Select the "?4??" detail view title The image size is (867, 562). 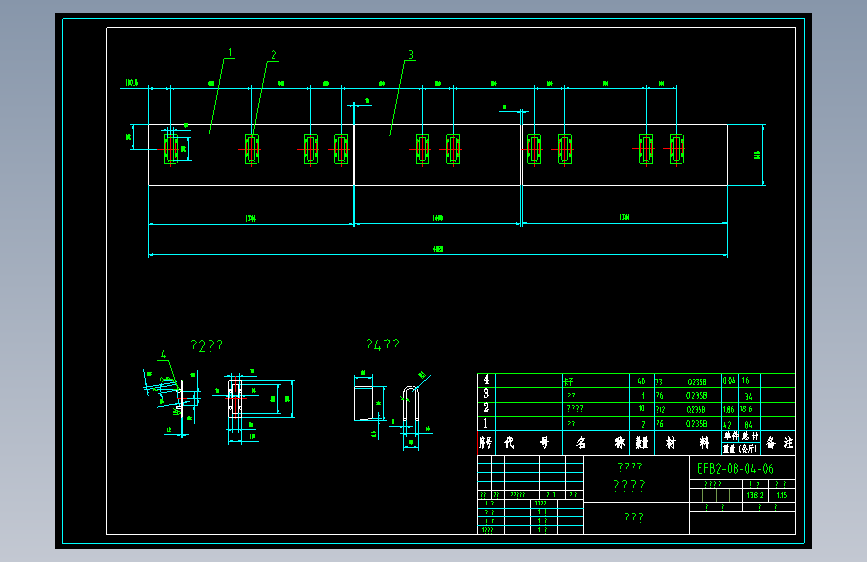(x=383, y=345)
